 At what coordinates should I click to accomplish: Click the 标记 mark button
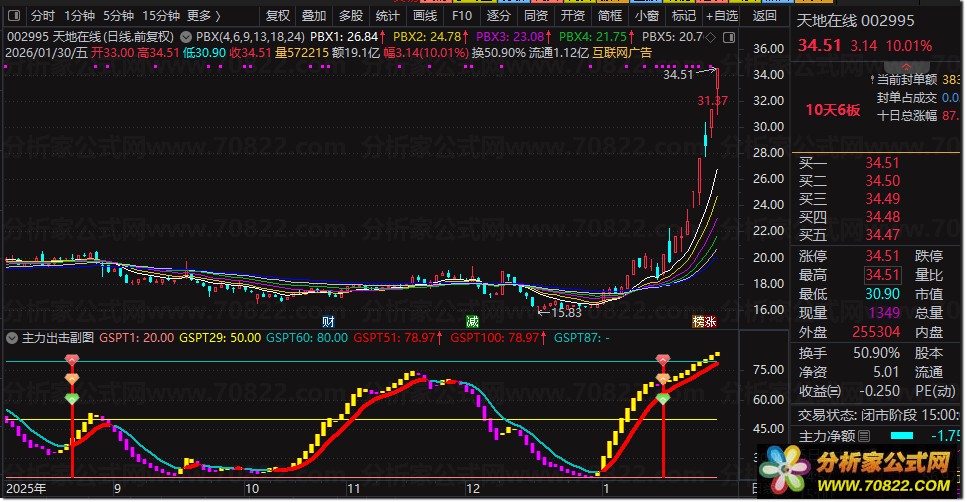(683, 15)
